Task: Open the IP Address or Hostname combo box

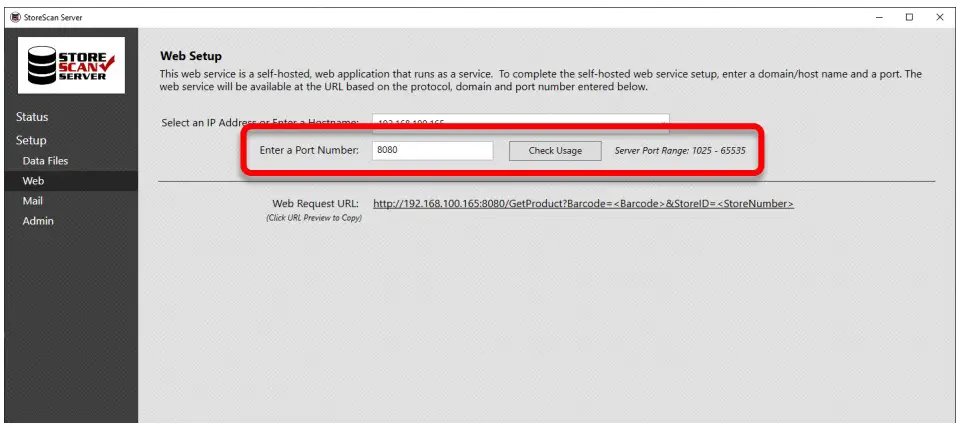Action: coord(521,121)
